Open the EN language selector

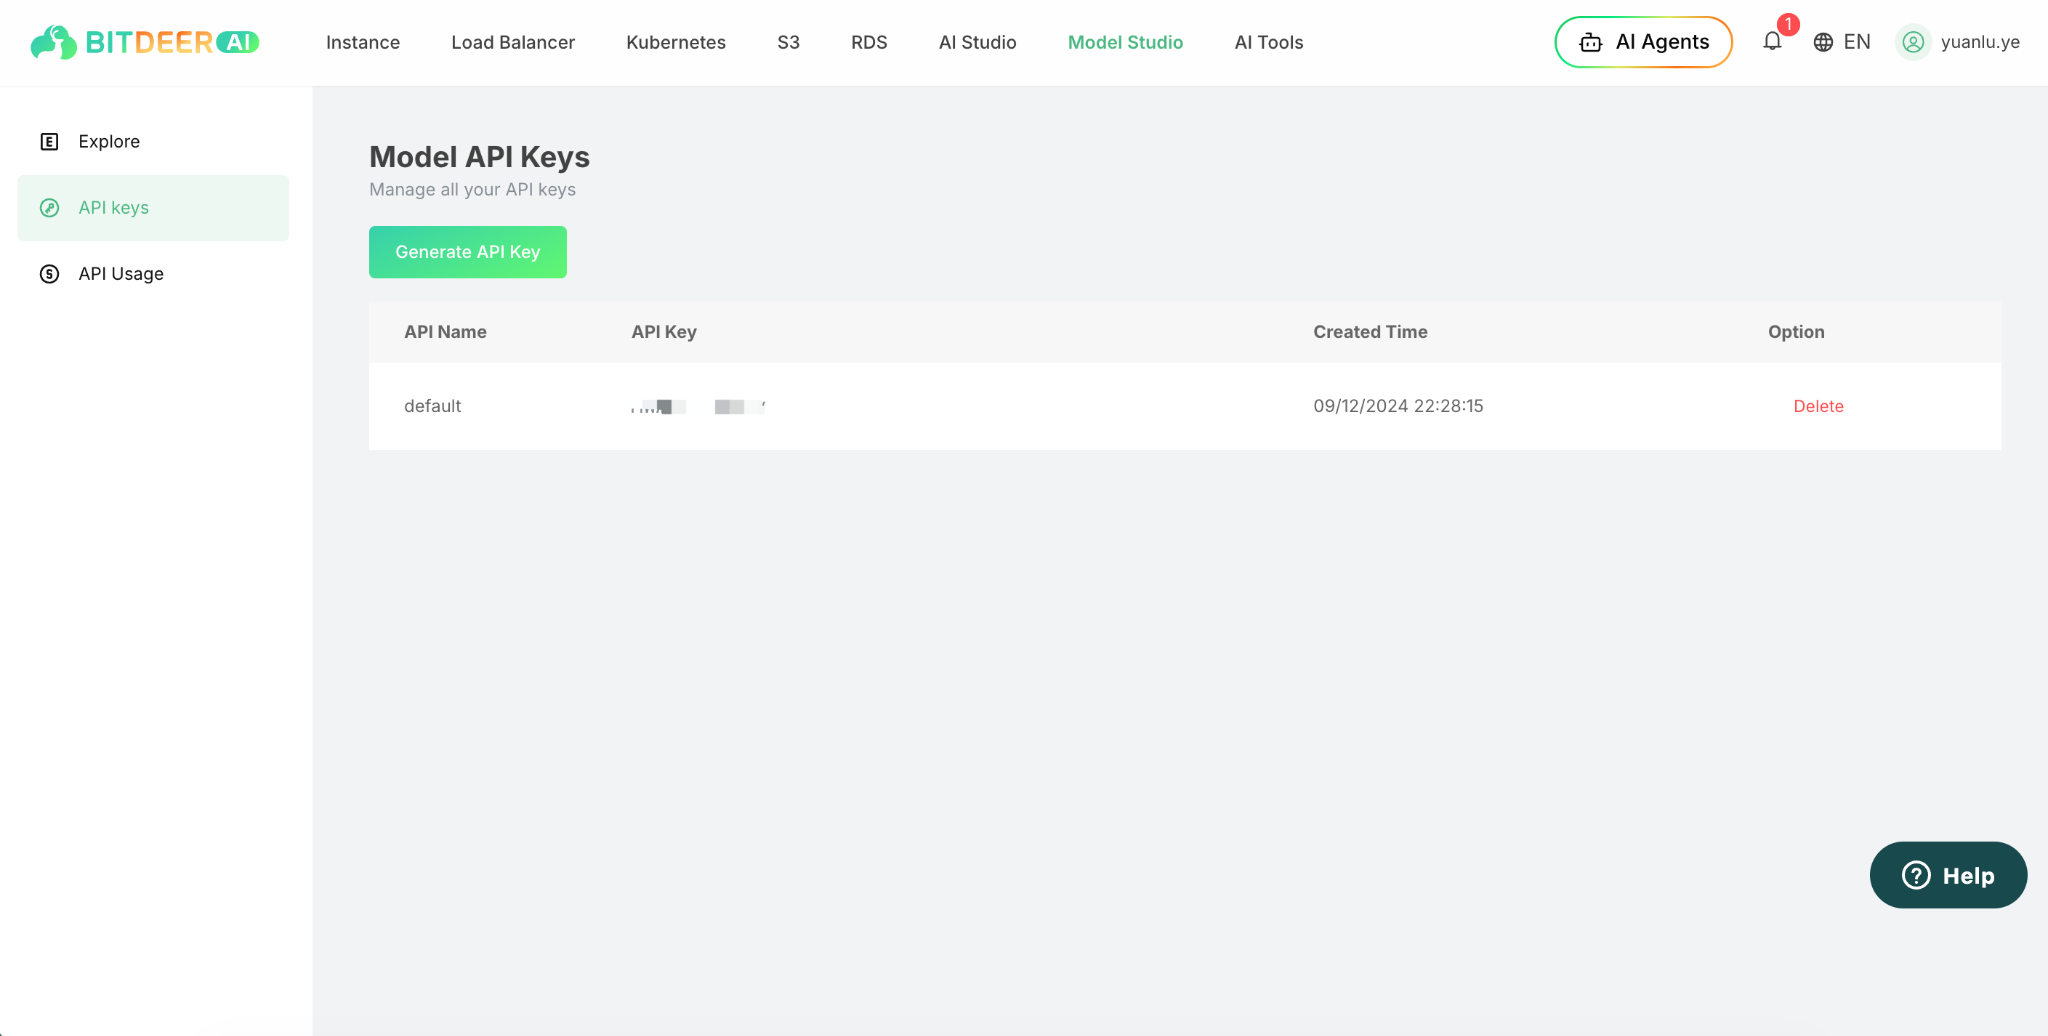coord(1858,42)
